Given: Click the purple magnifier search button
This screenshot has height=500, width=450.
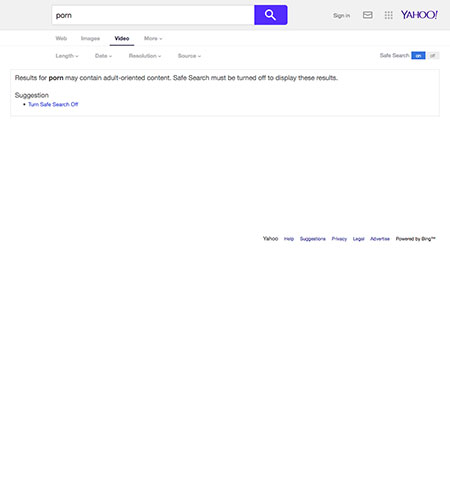Looking at the screenshot, I should pyautogui.click(x=271, y=15).
